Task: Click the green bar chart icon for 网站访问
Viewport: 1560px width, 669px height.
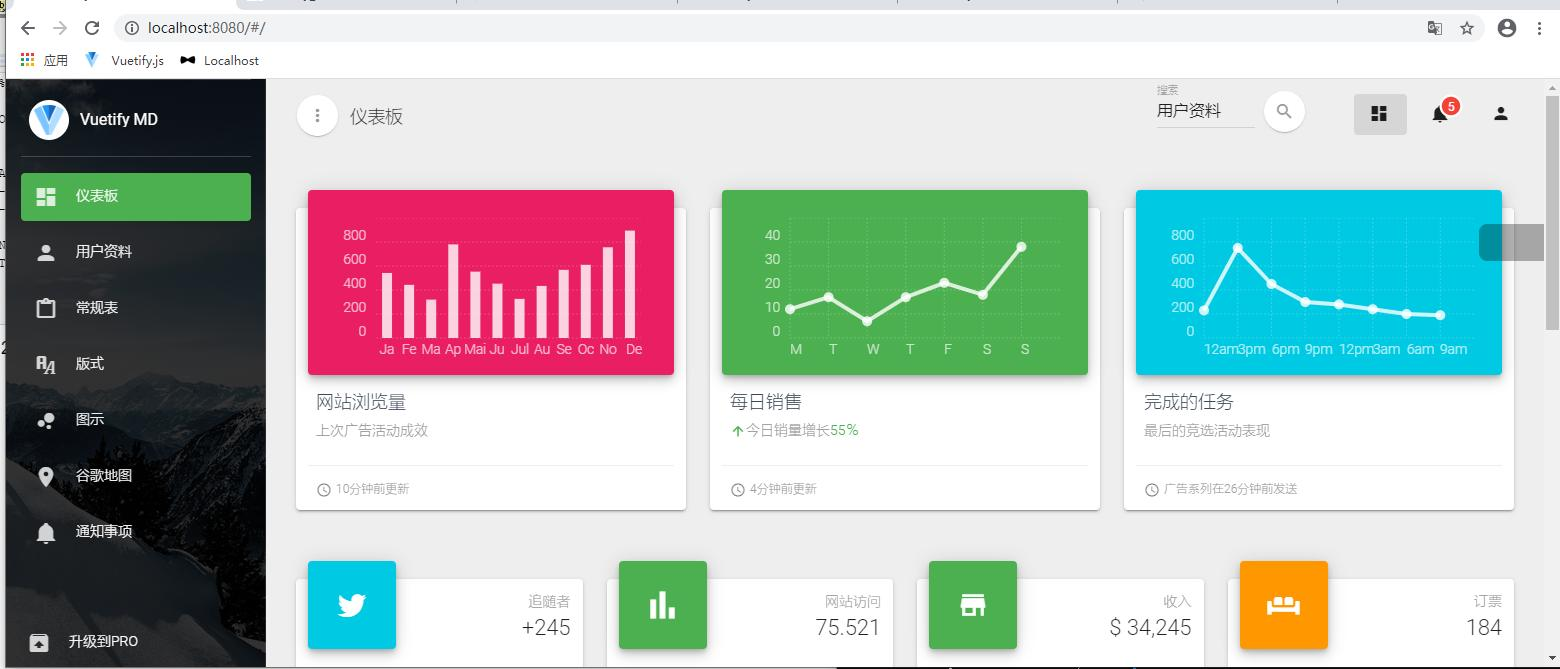Action: 663,604
